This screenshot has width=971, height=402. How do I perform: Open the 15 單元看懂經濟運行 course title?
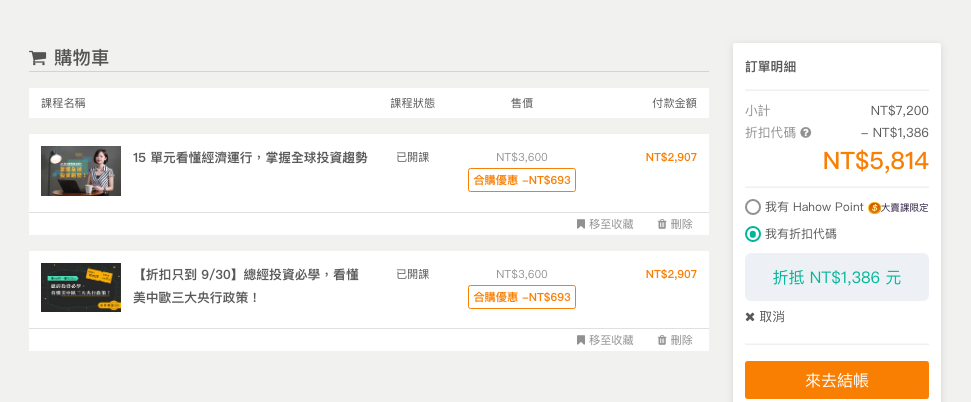[x=250, y=157]
